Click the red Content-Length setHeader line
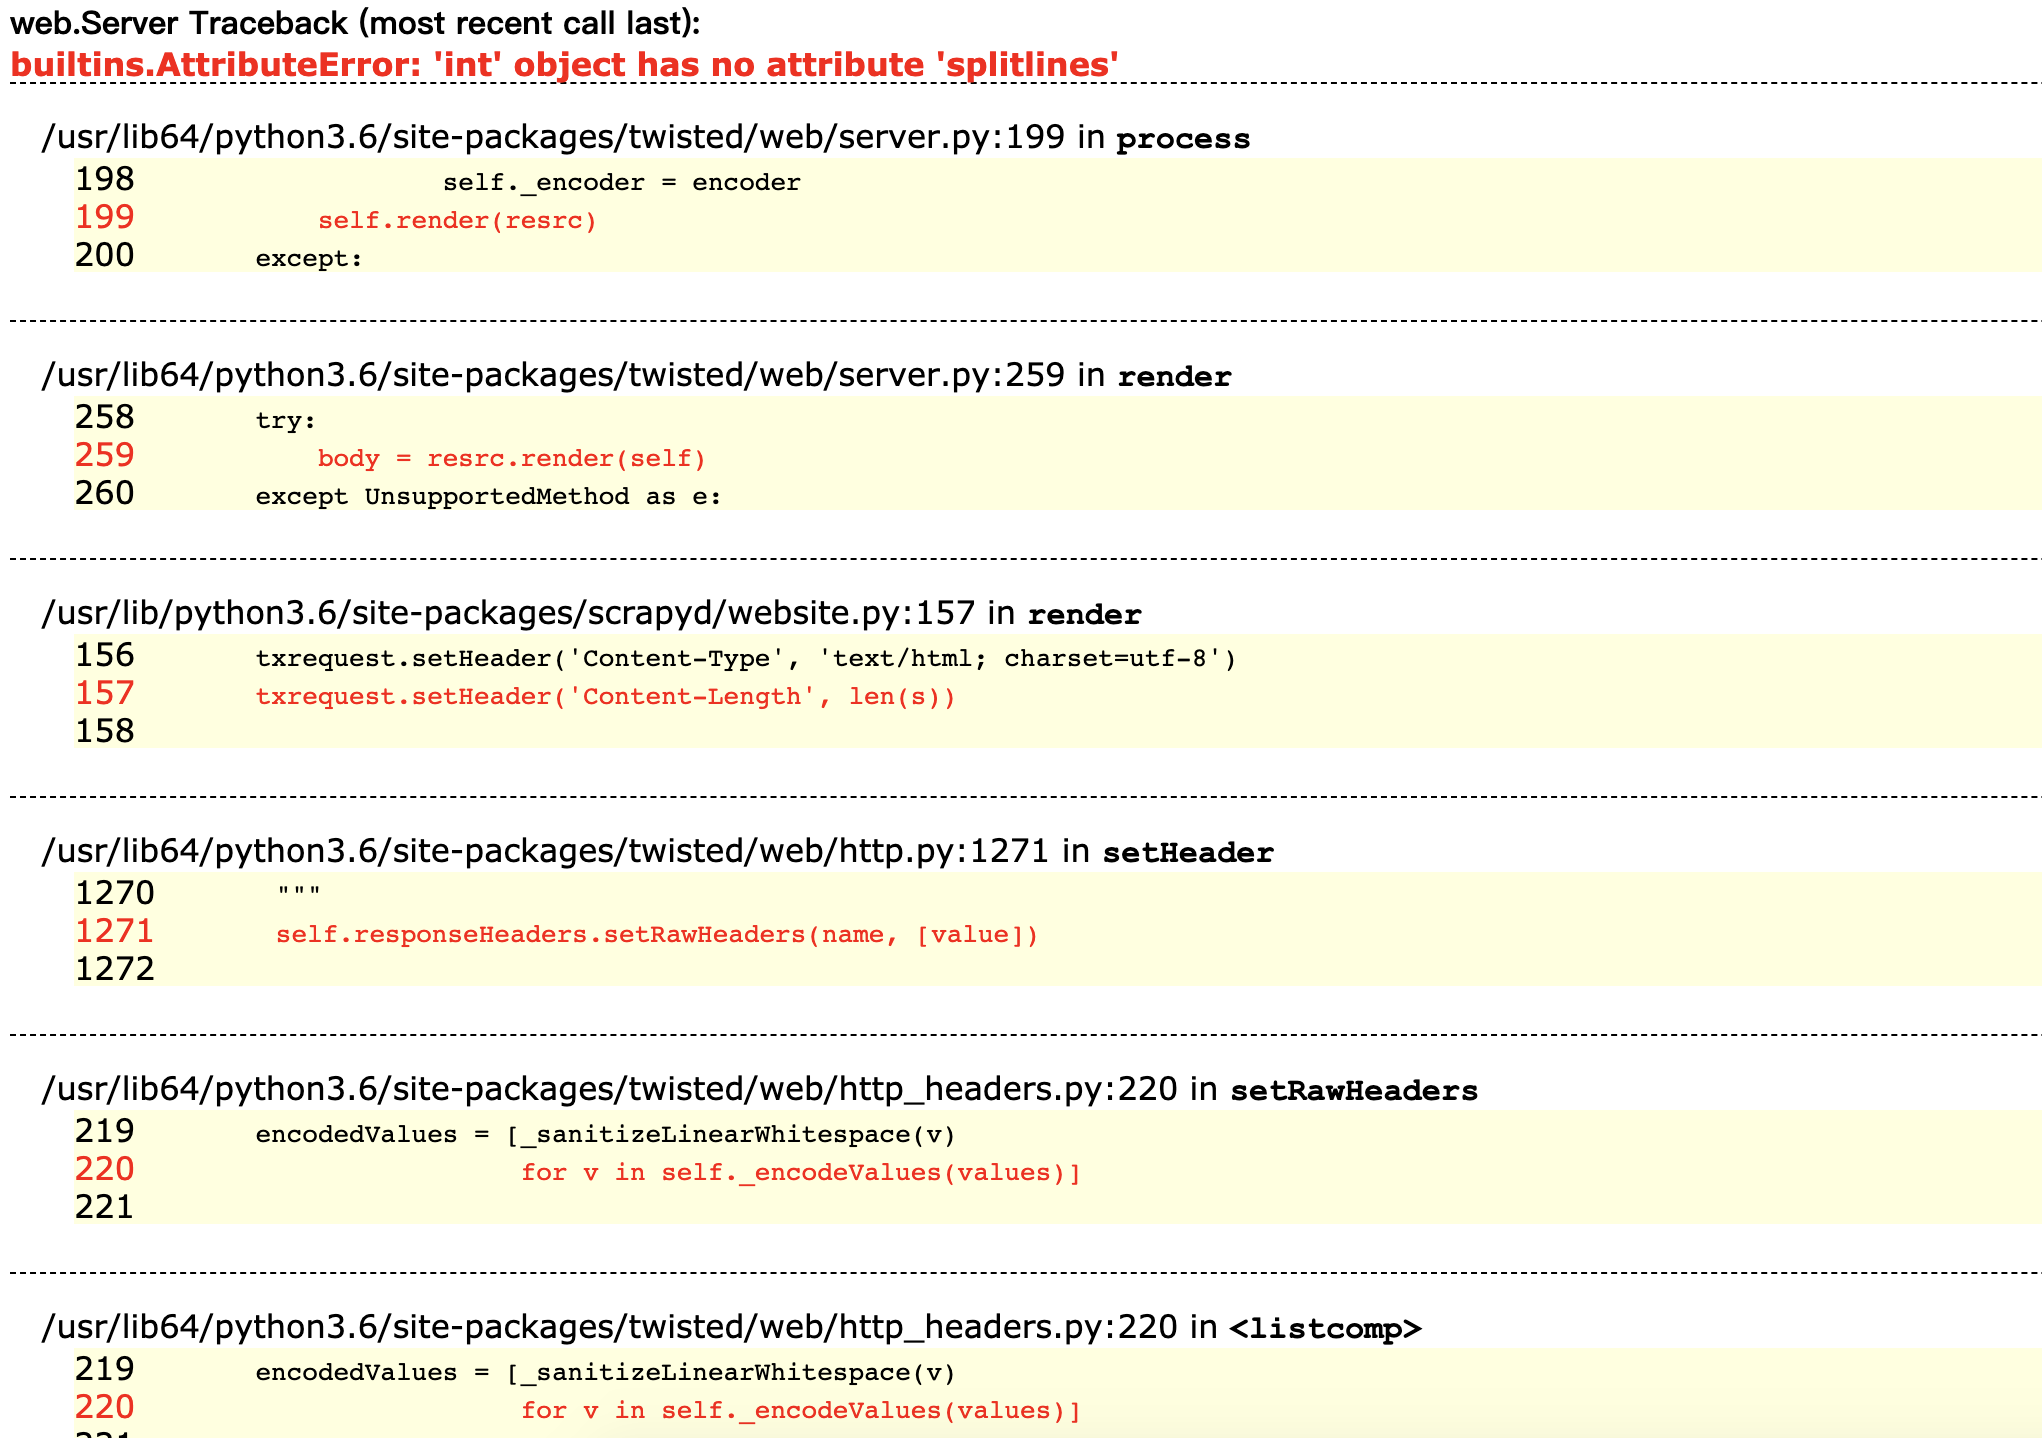Image resolution: width=2042 pixels, height=1438 pixels. coord(605,696)
